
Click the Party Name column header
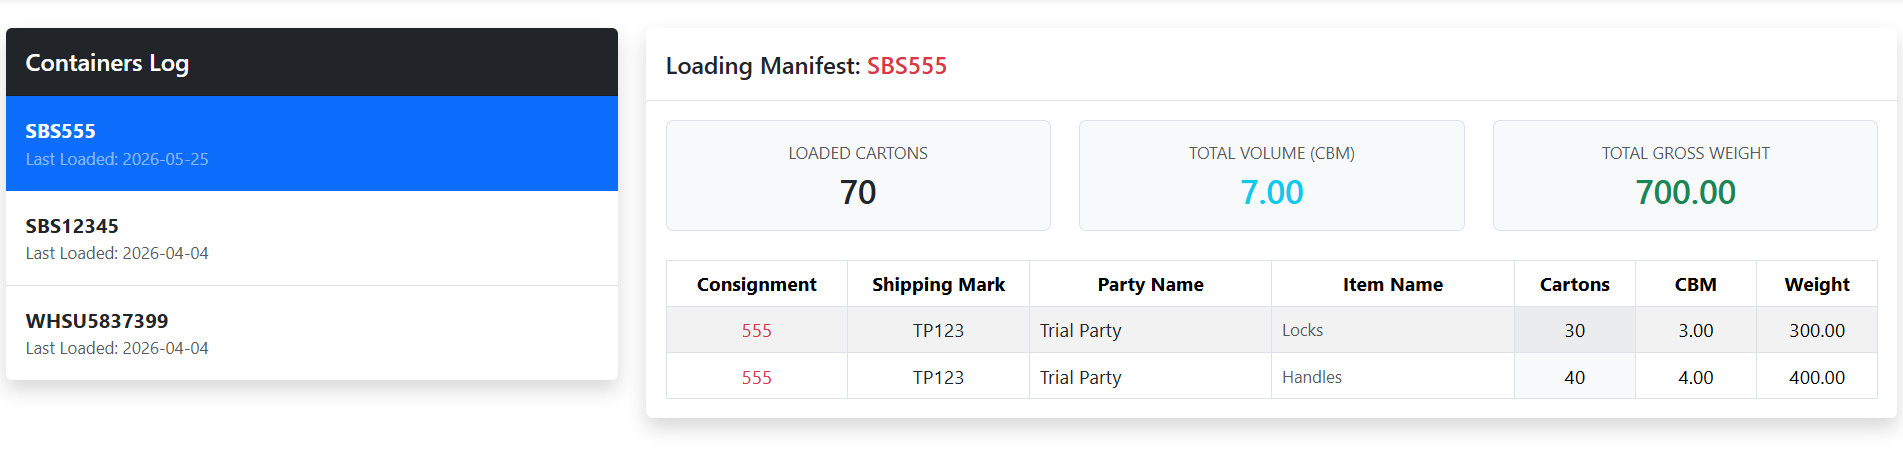tap(1150, 284)
